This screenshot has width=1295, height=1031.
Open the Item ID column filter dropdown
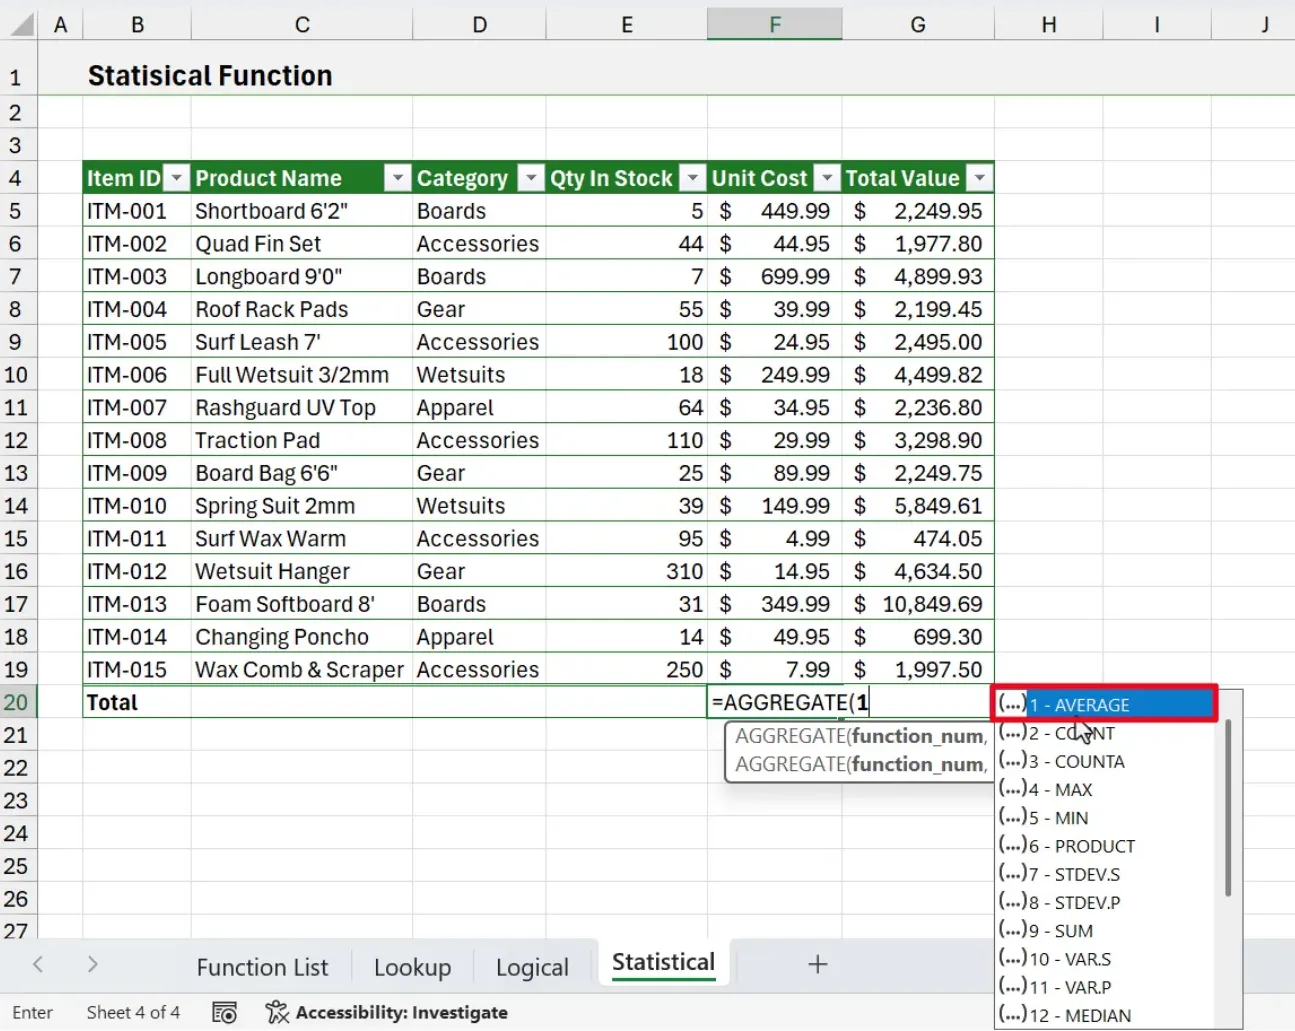pyautogui.click(x=176, y=177)
